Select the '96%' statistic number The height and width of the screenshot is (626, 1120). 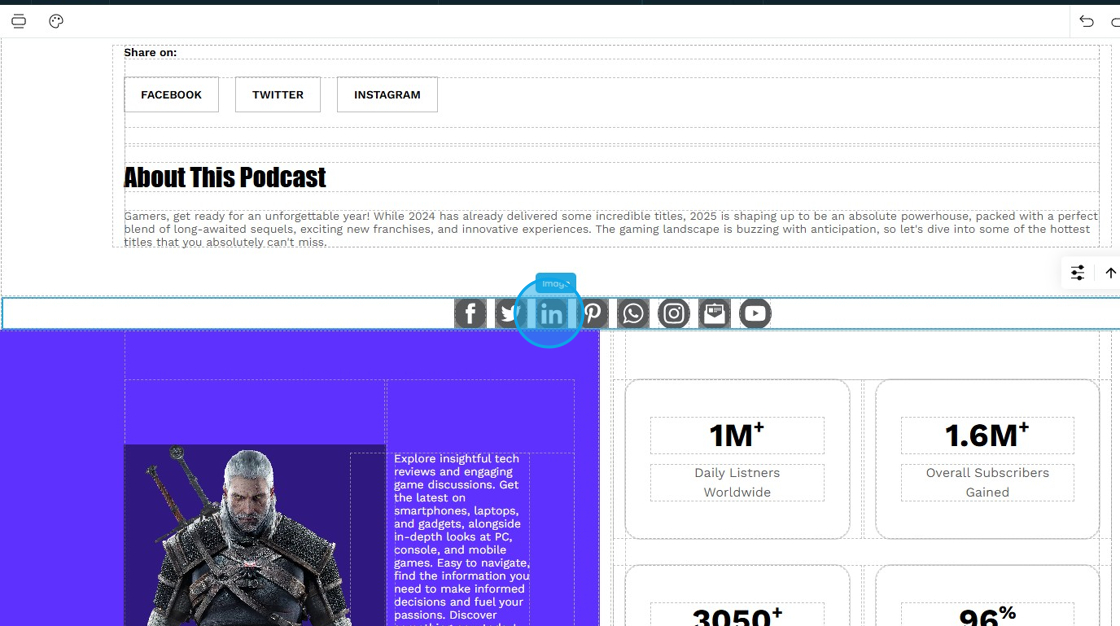[987, 616]
